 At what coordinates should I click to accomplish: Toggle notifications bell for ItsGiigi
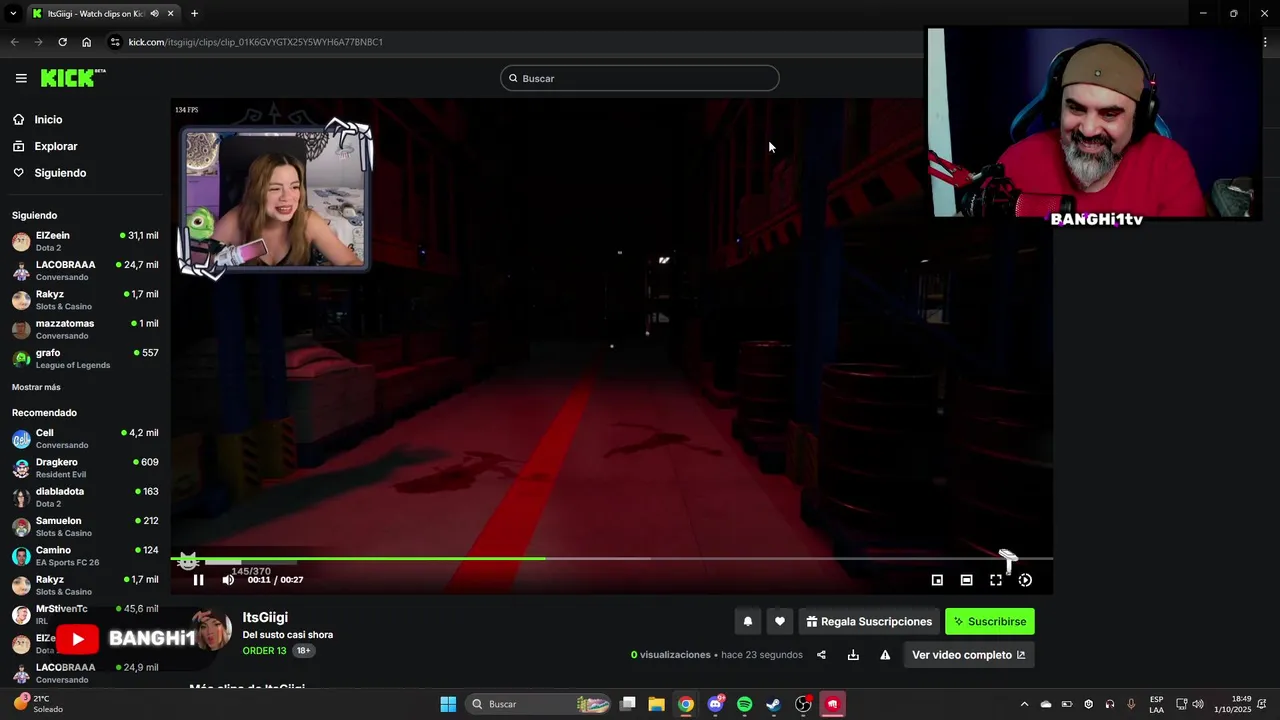coord(747,622)
